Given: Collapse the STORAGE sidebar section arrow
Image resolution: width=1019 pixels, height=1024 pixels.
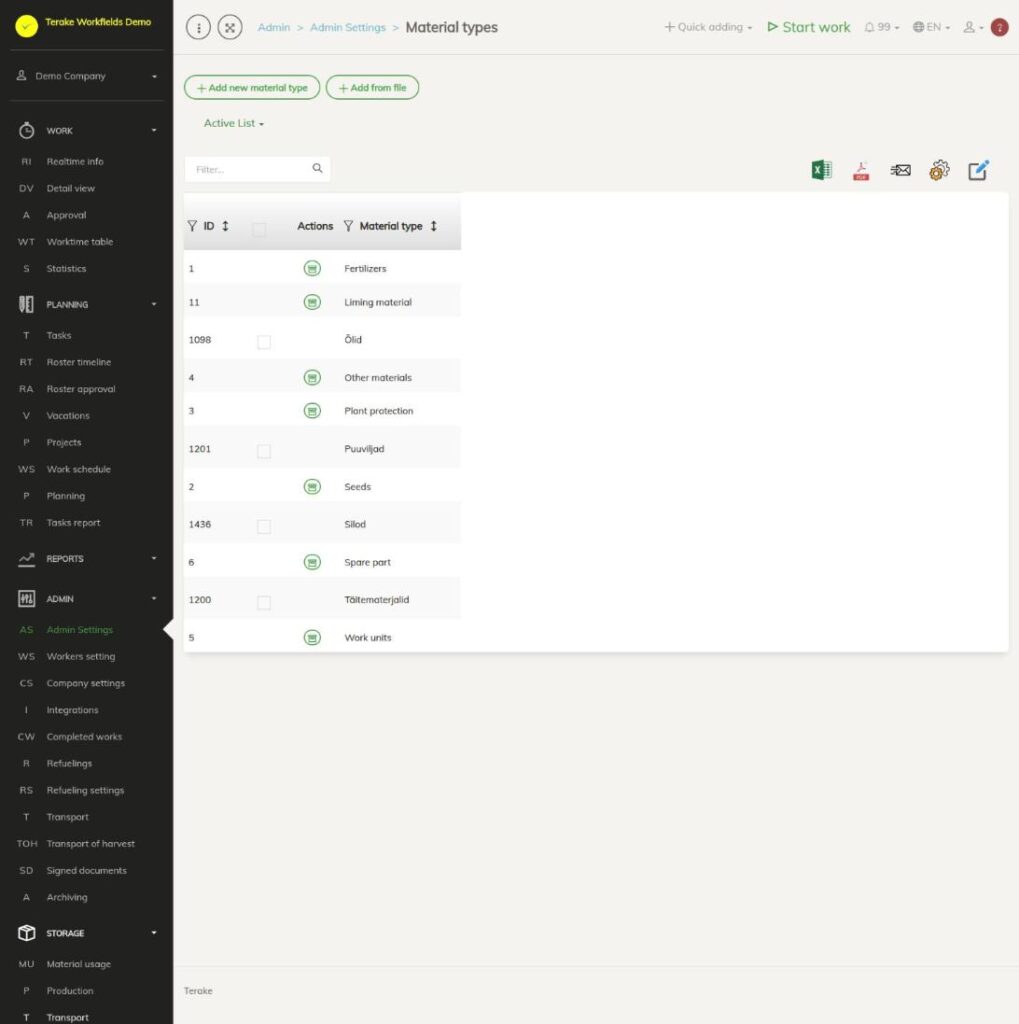Looking at the screenshot, I should point(154,933).
